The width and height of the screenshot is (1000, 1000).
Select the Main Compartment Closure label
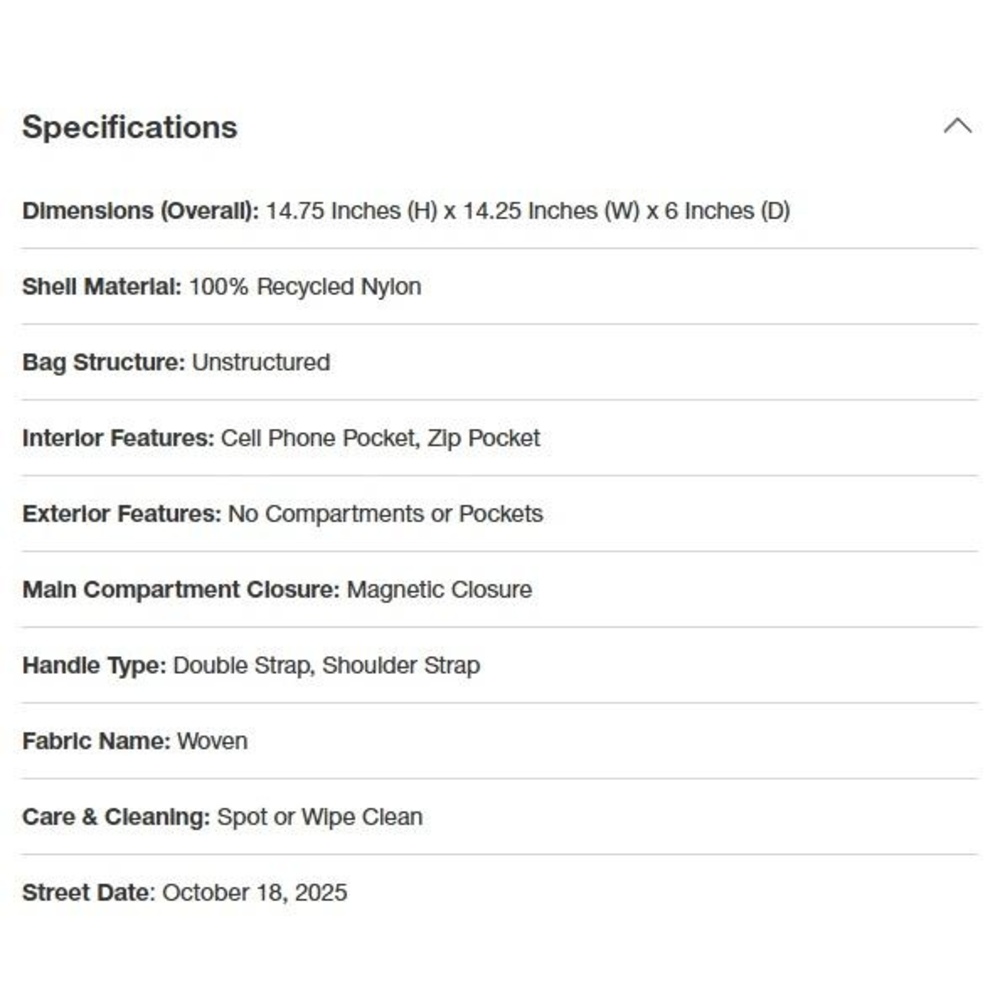tap(181, 590)
